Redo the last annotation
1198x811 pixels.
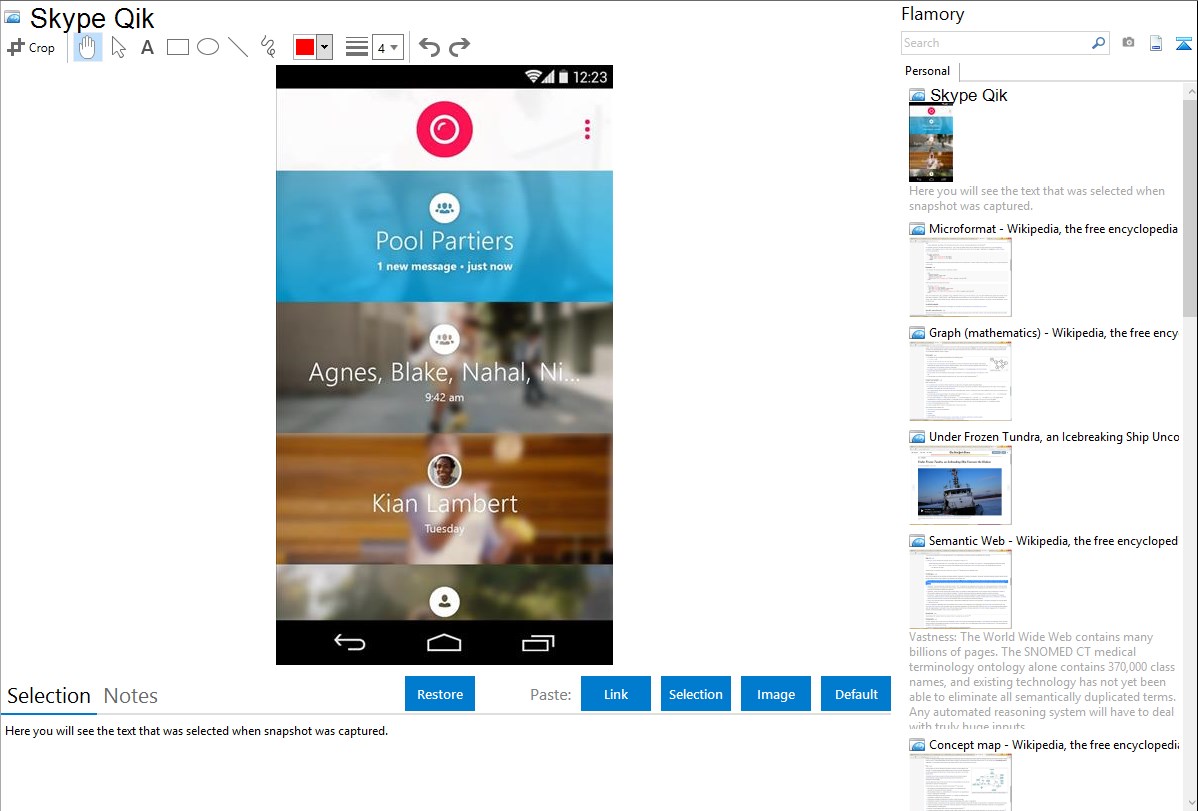[x=459, y=47]
